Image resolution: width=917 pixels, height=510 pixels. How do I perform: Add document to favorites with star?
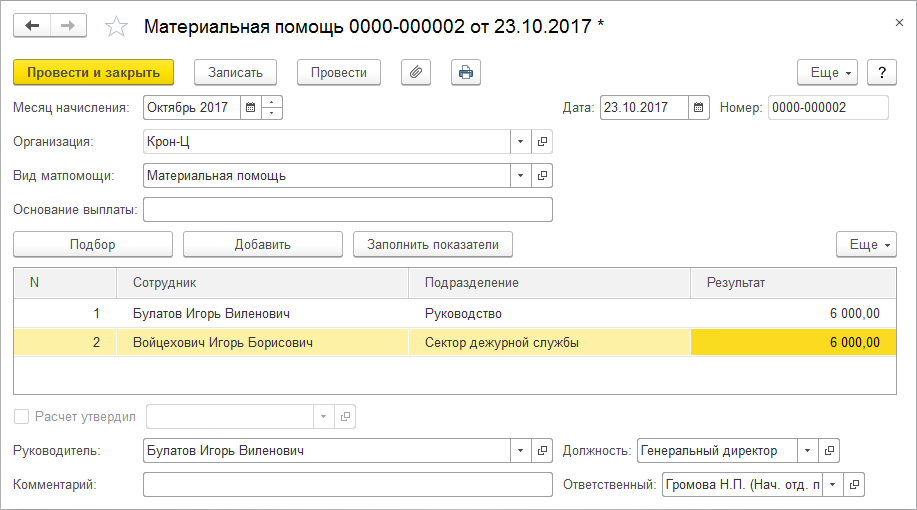click(x=116, y=27)
